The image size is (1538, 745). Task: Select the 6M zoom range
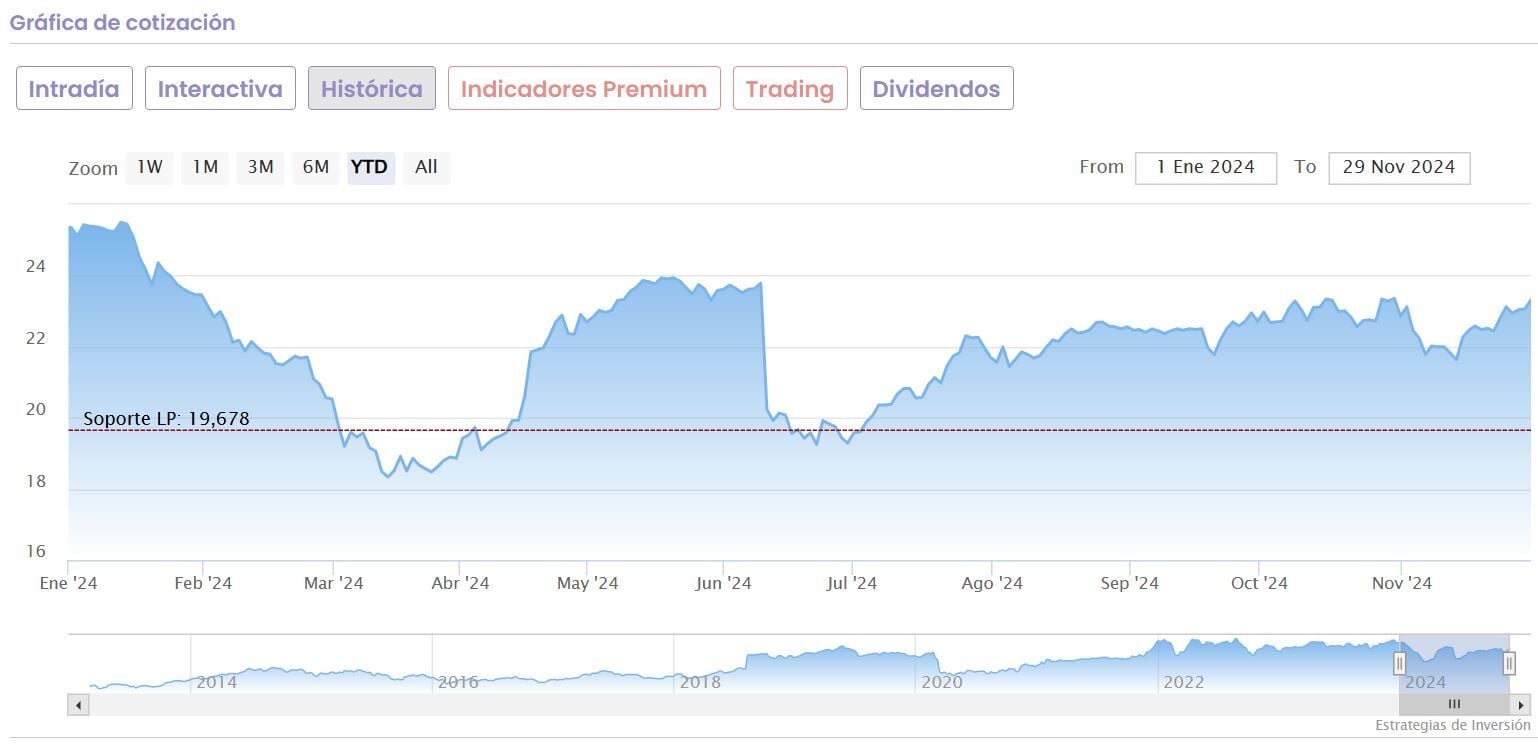click(316, 168)
